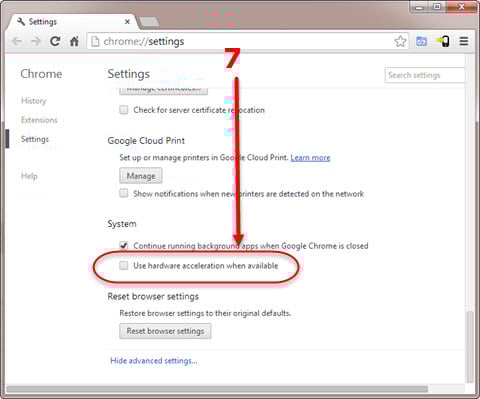Click the 'Restore browser settings to their original defaults' text

(205, 313)
